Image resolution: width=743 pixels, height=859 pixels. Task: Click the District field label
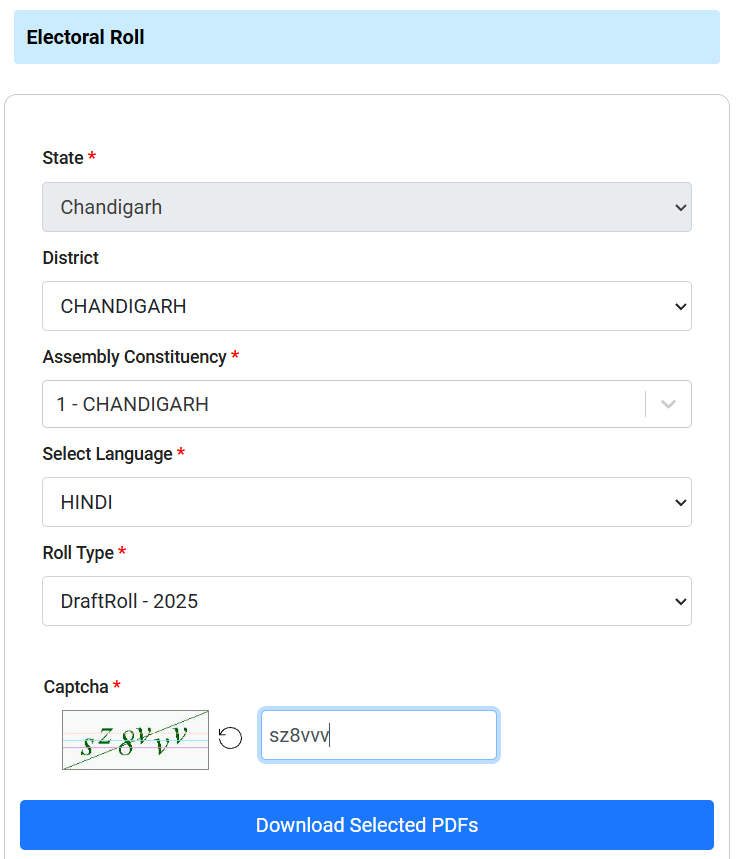coord(70,258)
